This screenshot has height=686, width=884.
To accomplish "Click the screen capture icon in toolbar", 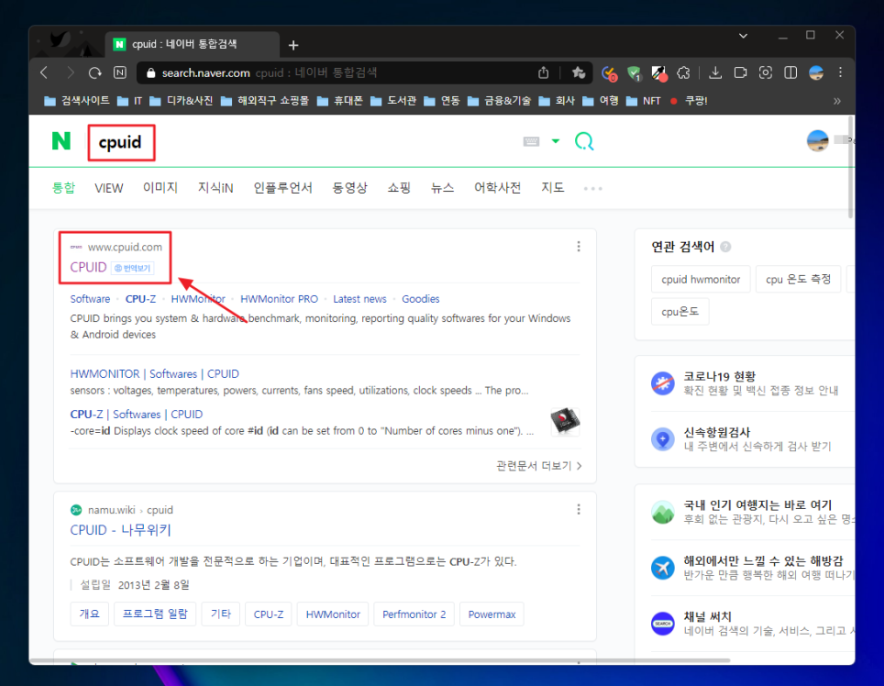I will [765, 73].
